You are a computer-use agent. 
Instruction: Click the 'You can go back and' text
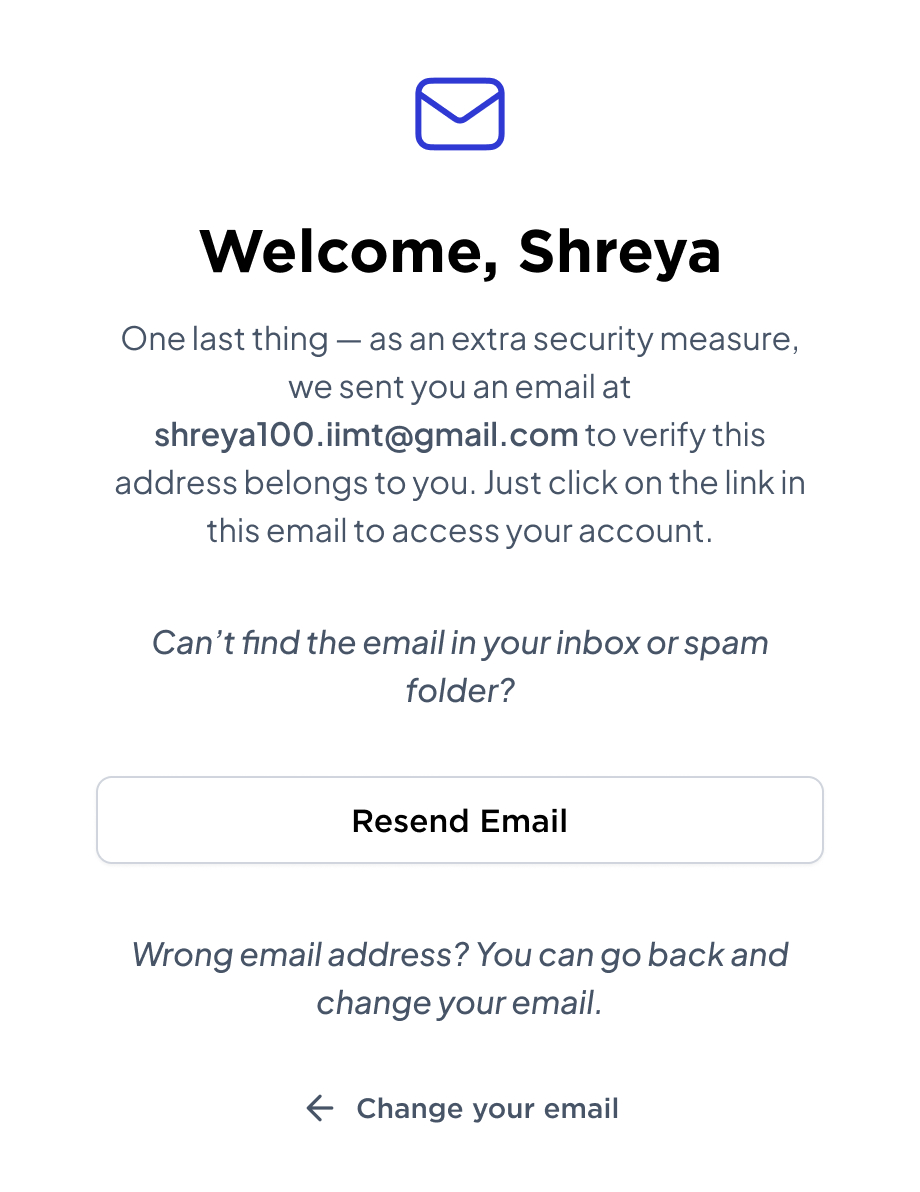[x=633, y=955]
